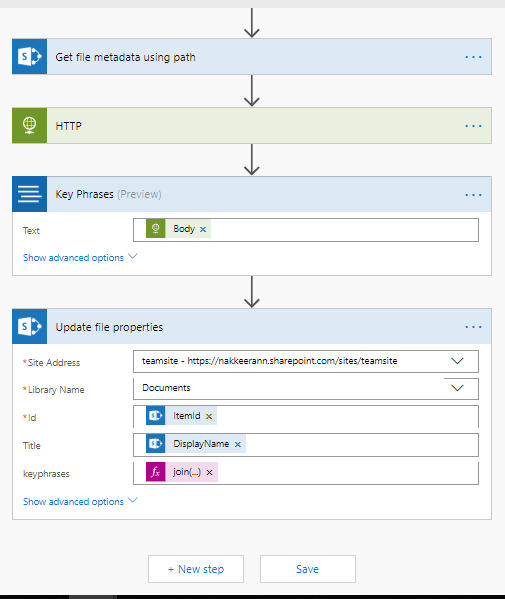Click the 'Documents' library name value

pyautogui.click(x=166, y=388)
